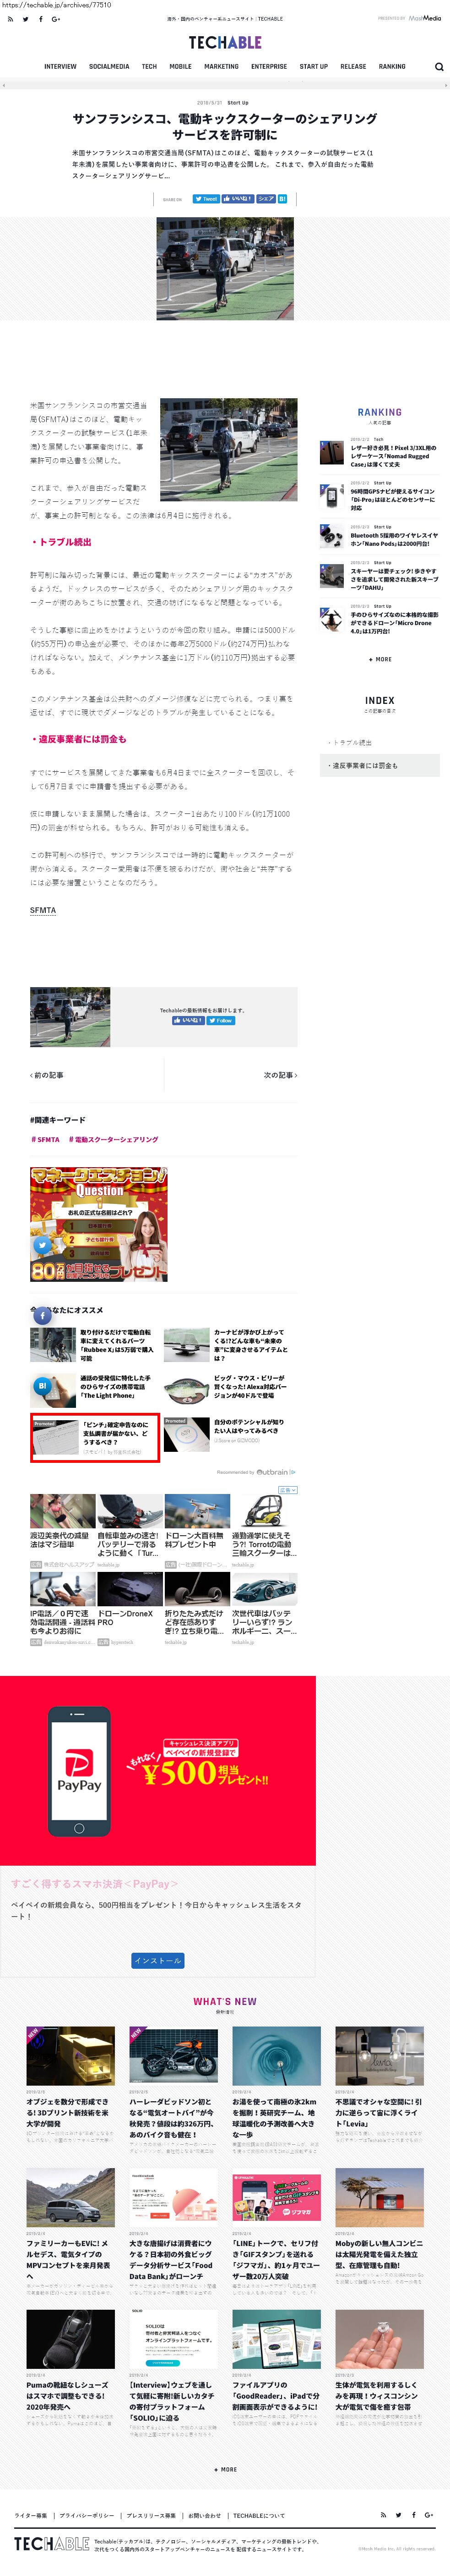The image size is (450, 2576).
Task: Expand ranking list with + MORE
Action: coord(380,660)
